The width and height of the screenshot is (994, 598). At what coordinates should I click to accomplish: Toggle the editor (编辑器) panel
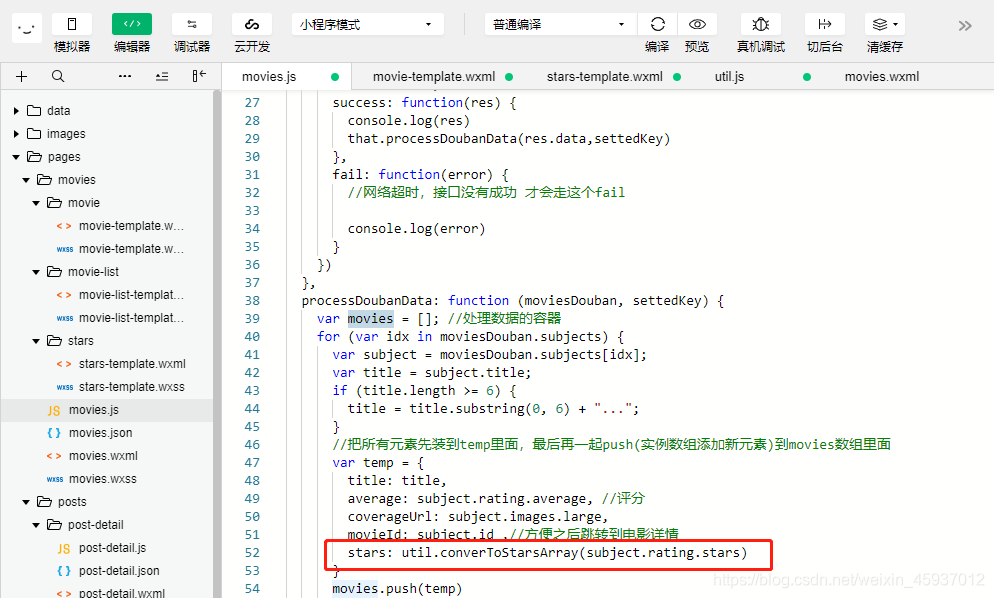[x=132, y=24]
